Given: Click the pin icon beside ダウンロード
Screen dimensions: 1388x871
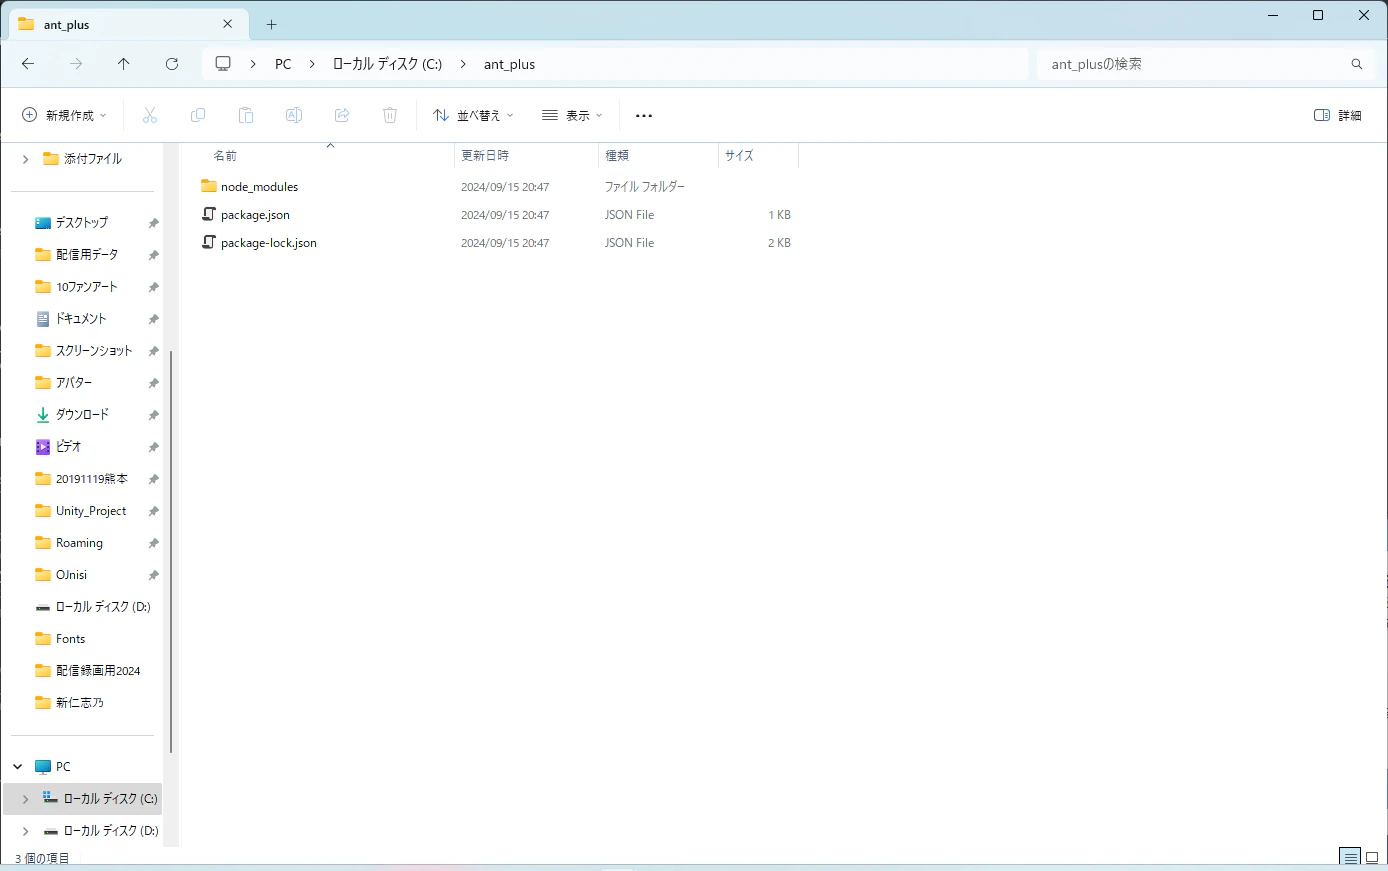Looking at the screenshot, I should (x=153, y=415).
